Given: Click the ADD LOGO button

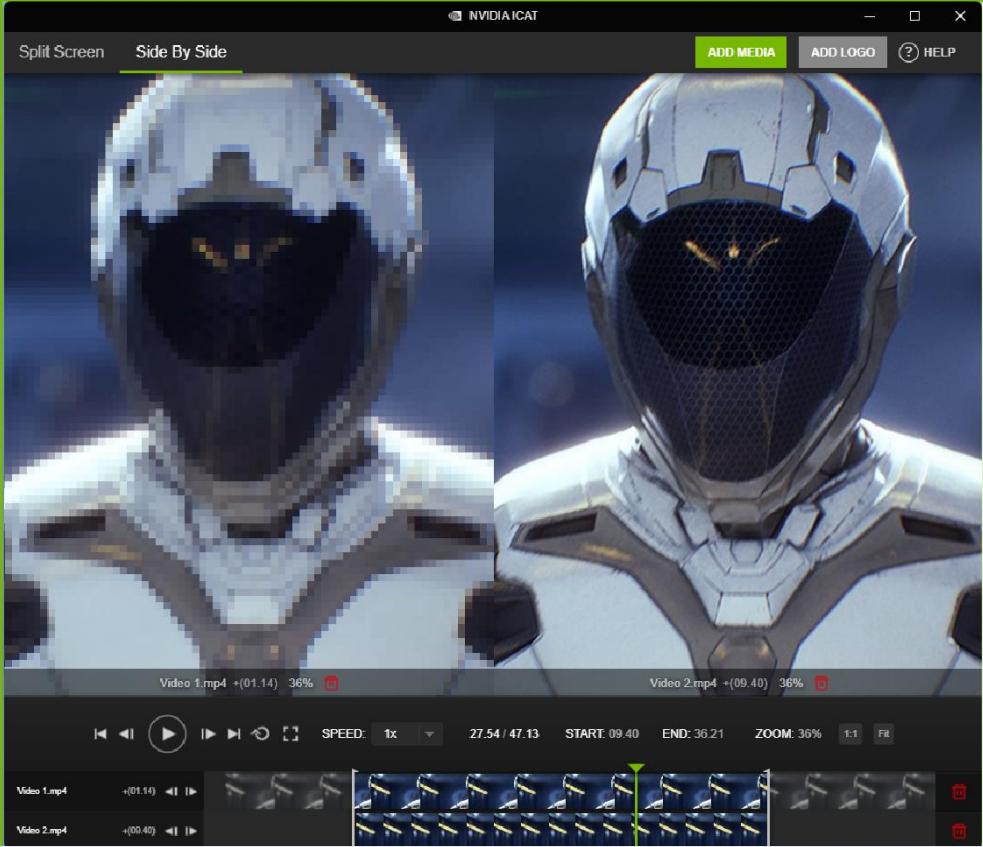Looking at the screenshot, I should tap(842, 52).
